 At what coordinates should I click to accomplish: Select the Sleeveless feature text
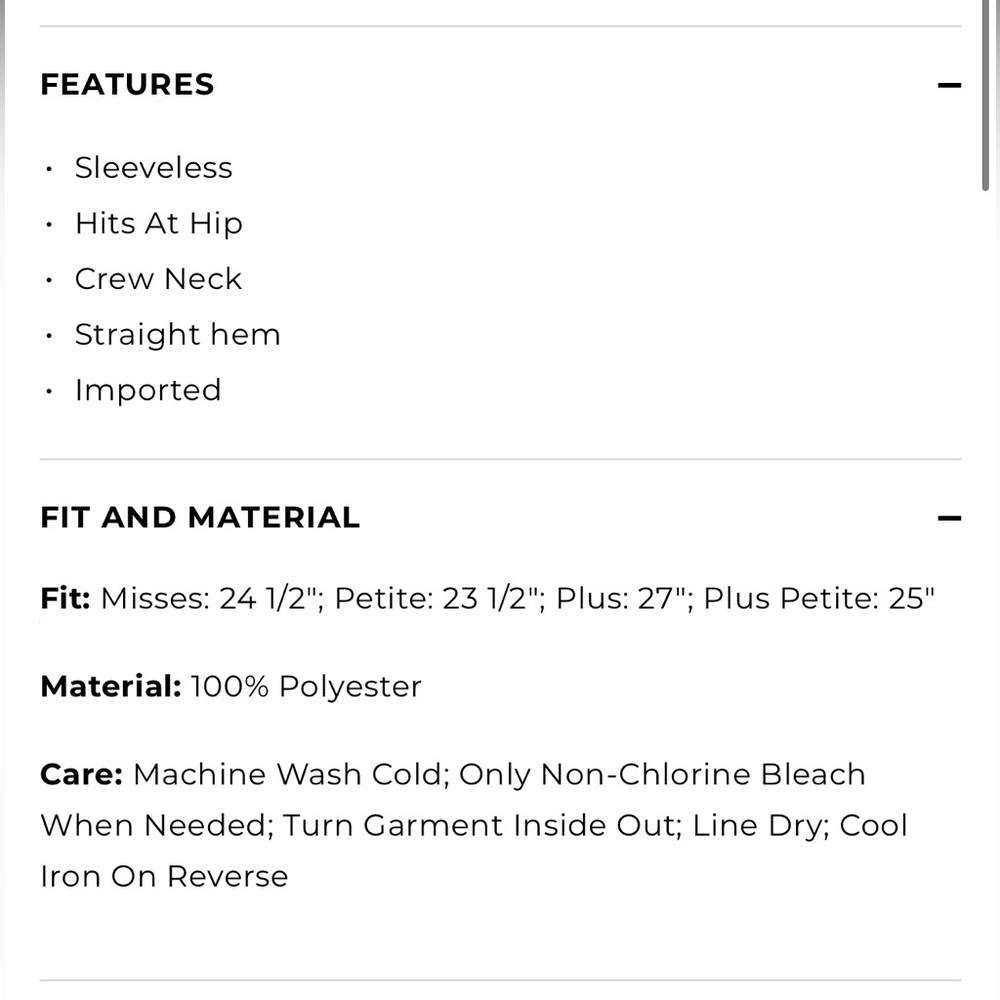[x=153, y=168]
